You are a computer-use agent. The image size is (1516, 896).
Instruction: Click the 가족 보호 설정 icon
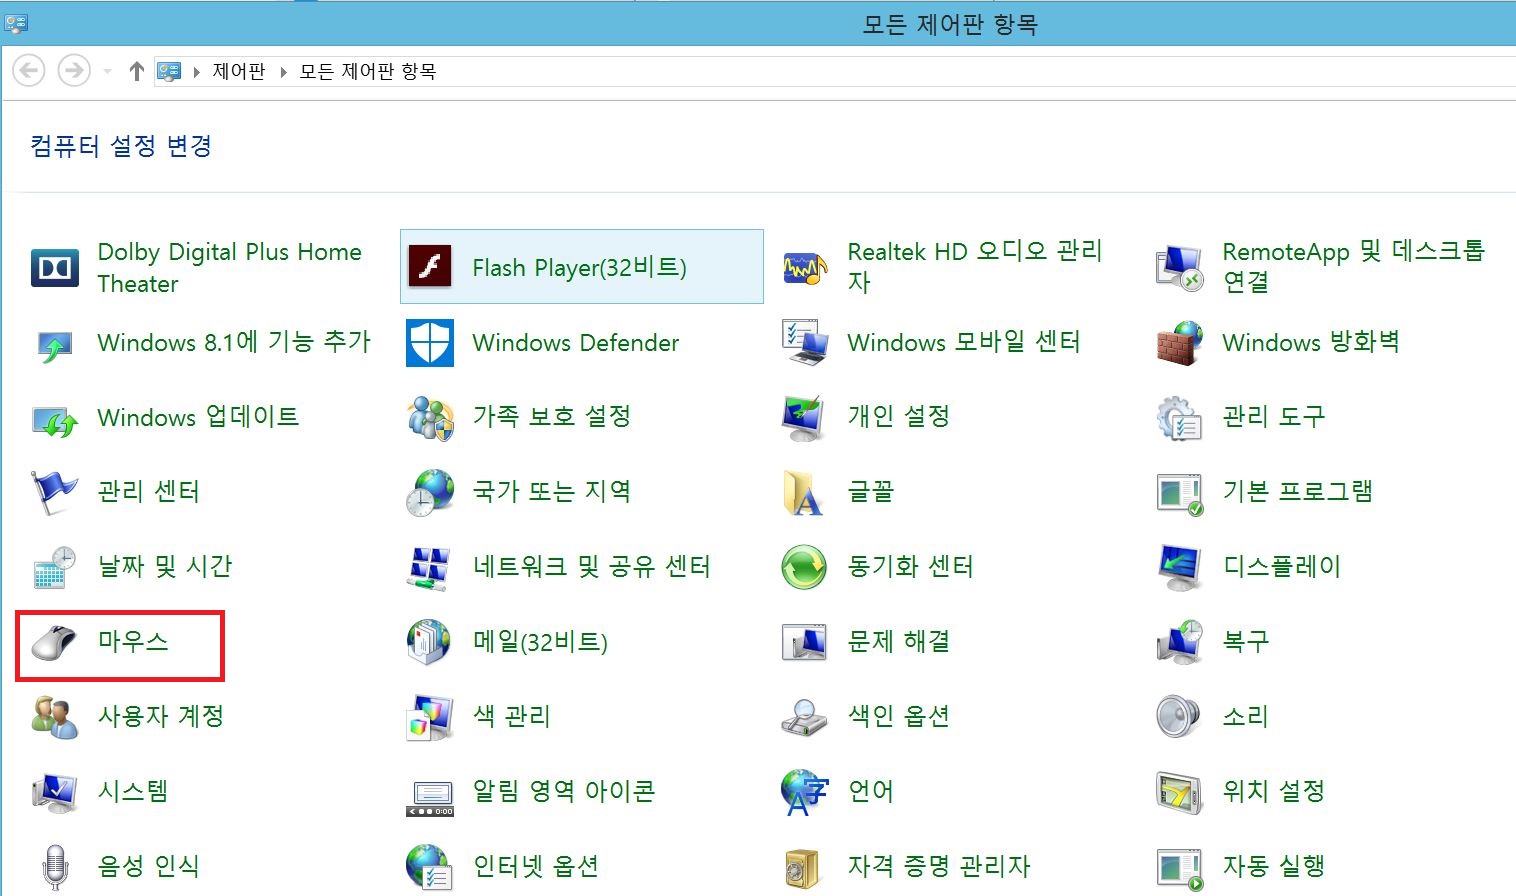pos(430,418)
